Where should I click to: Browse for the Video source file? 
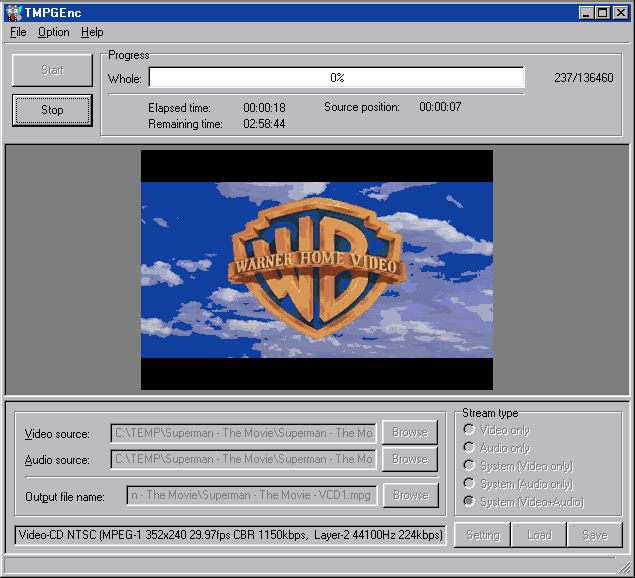click(409, 432)
